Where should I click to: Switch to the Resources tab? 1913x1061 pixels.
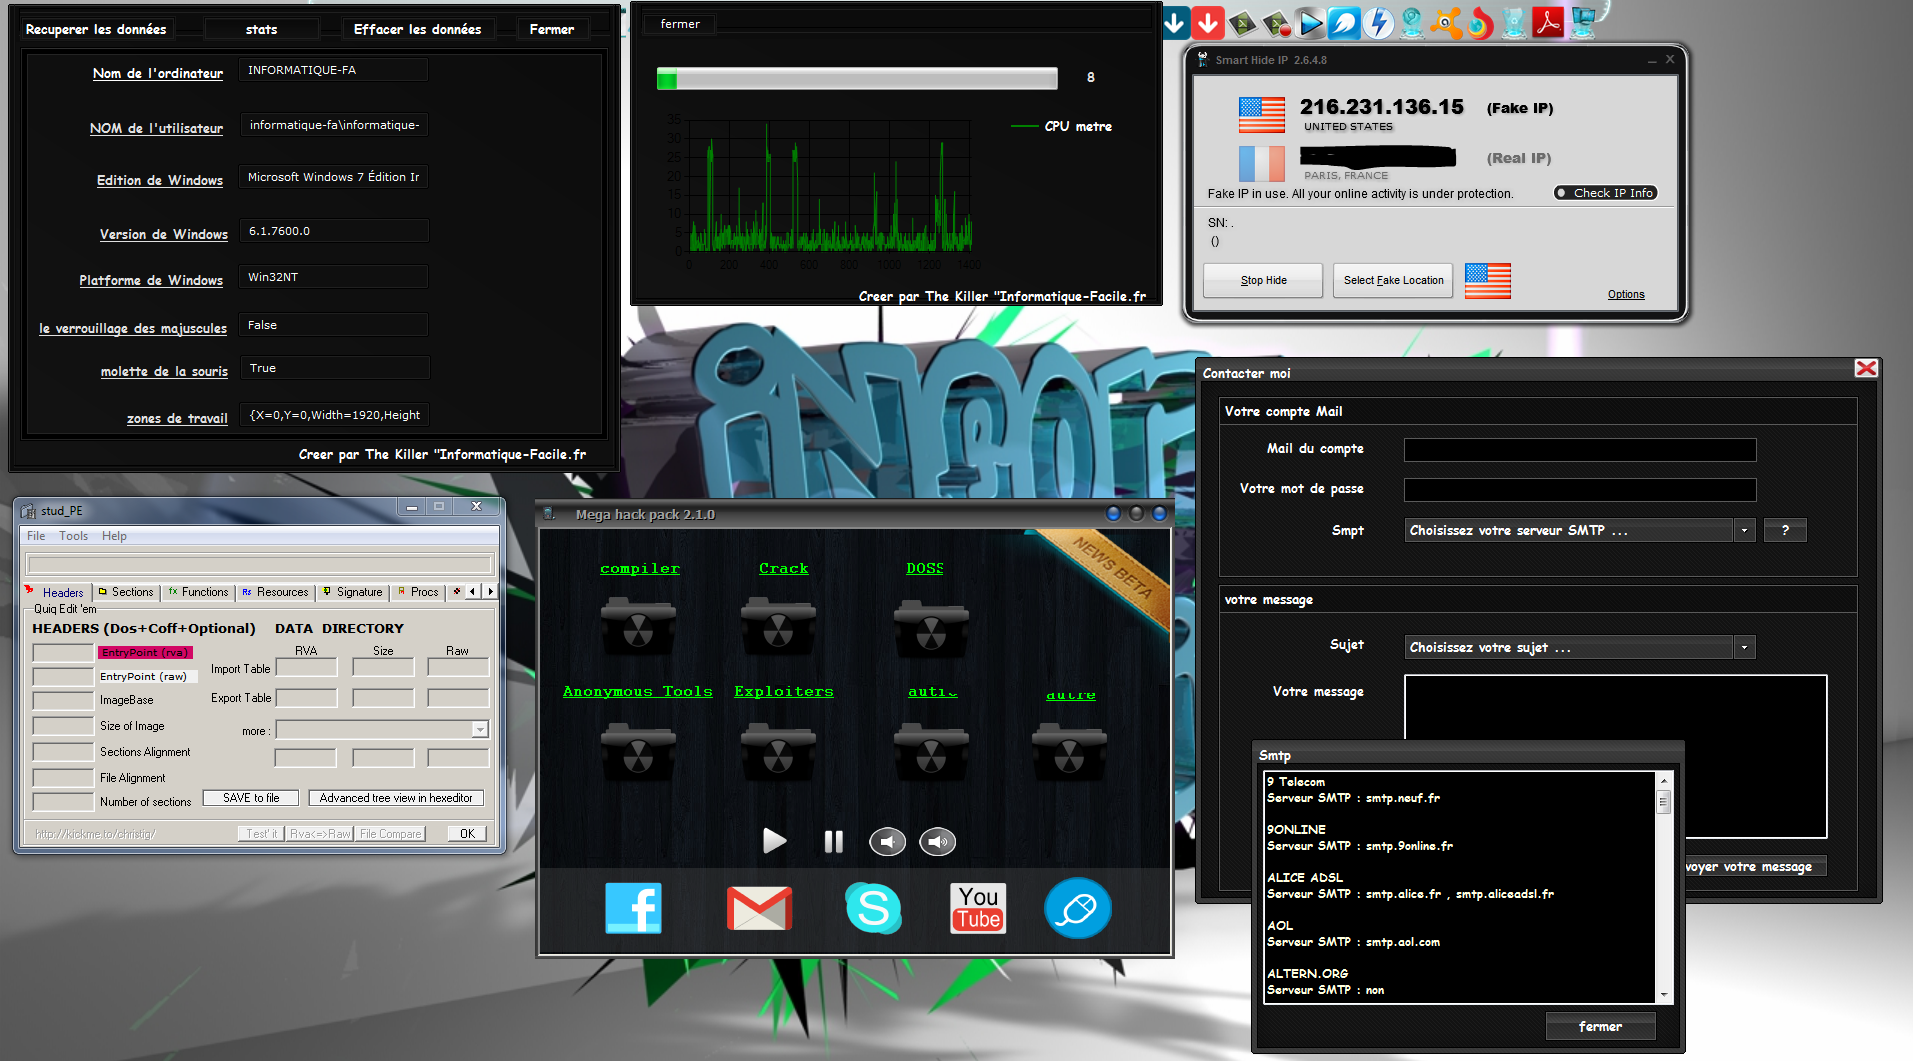pyautogui.click(x=276, y=592)
